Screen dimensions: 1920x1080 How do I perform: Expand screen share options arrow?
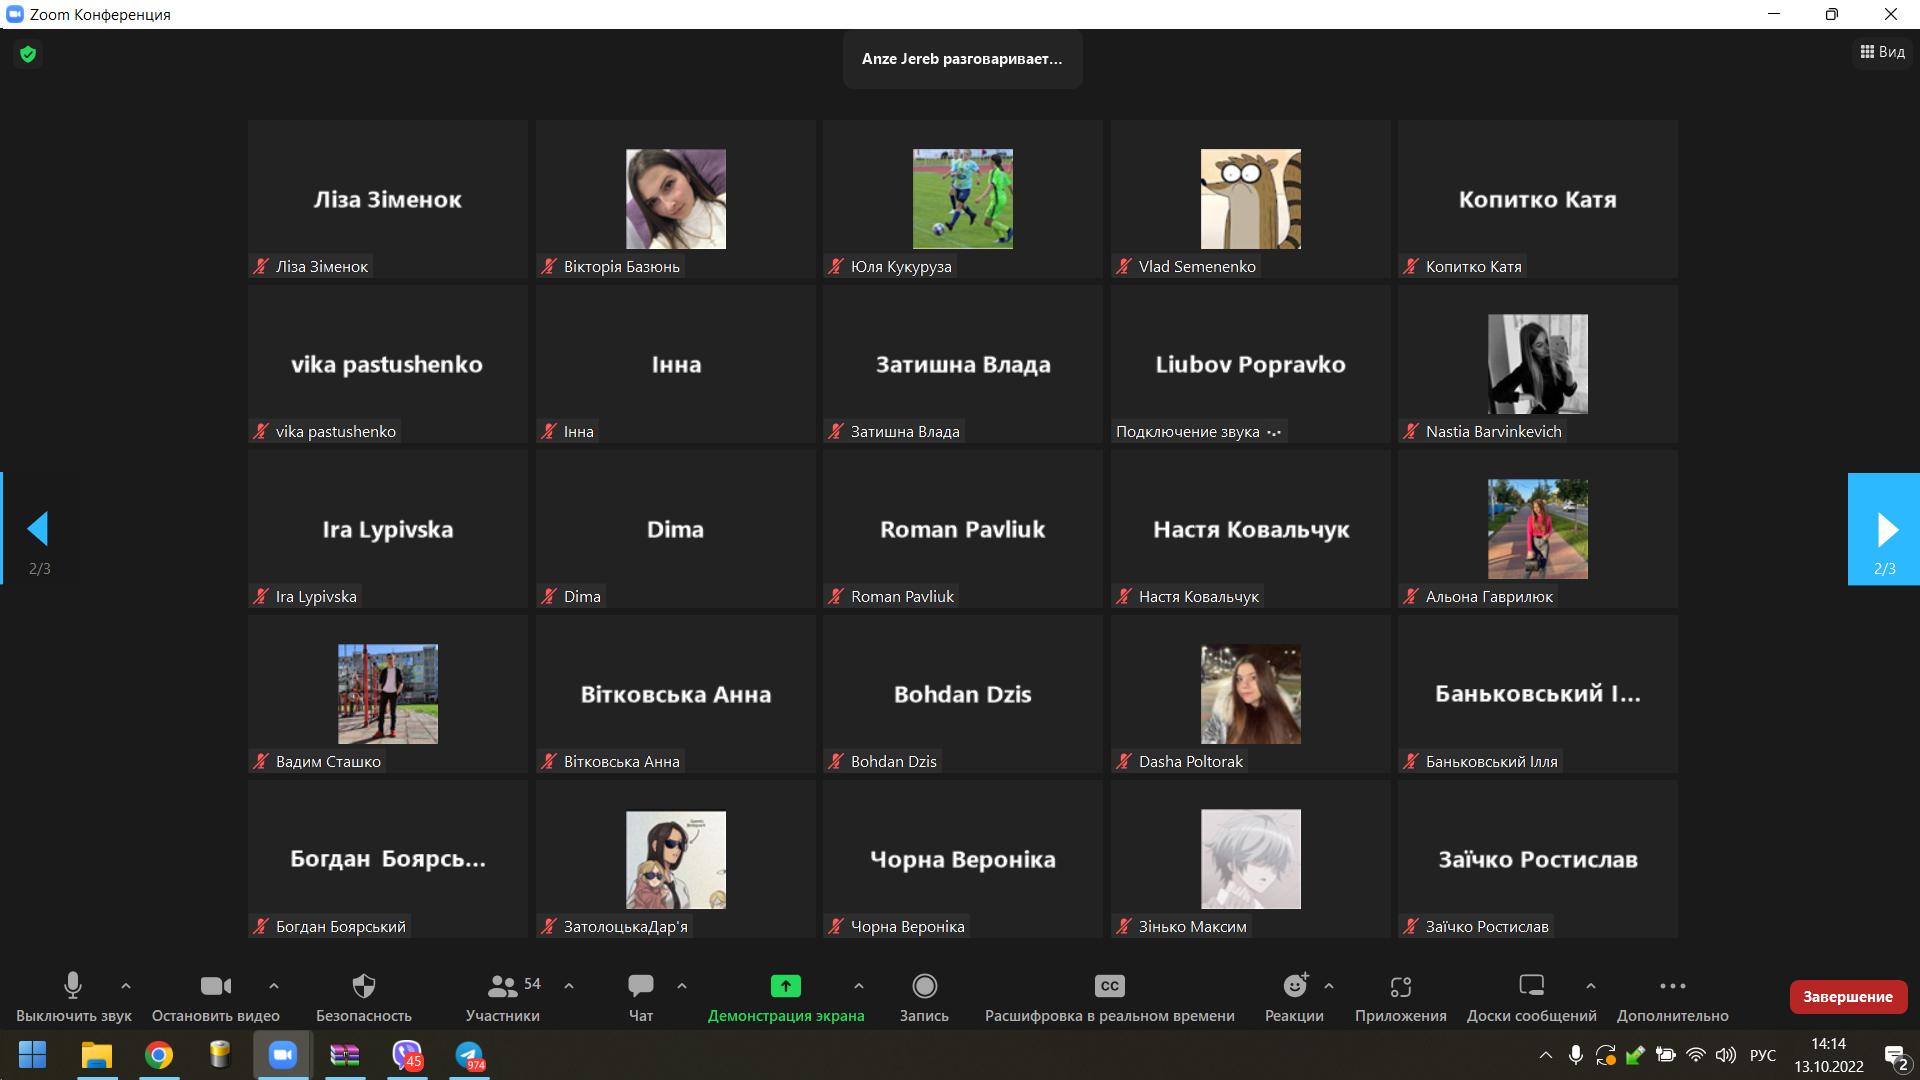[859, 986]
